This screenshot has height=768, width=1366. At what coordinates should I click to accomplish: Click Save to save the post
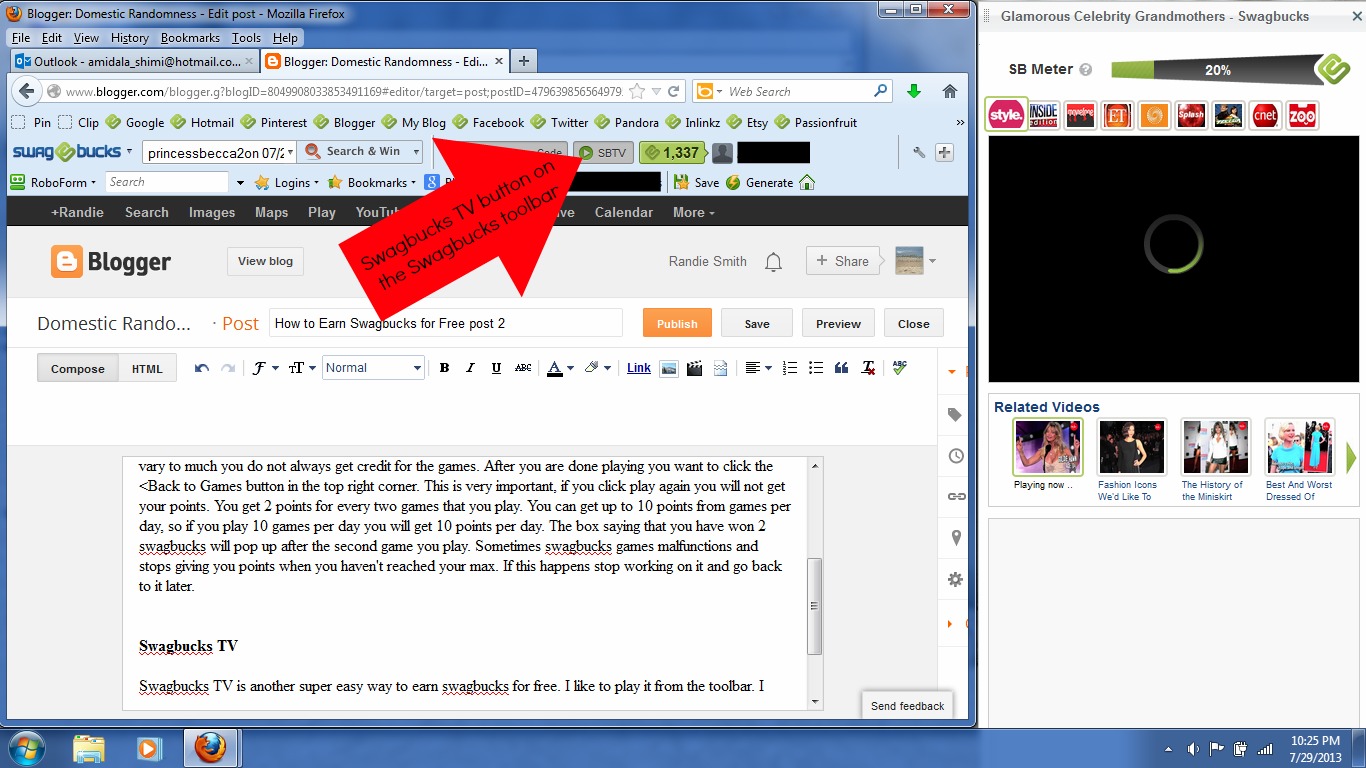(757, 323)
